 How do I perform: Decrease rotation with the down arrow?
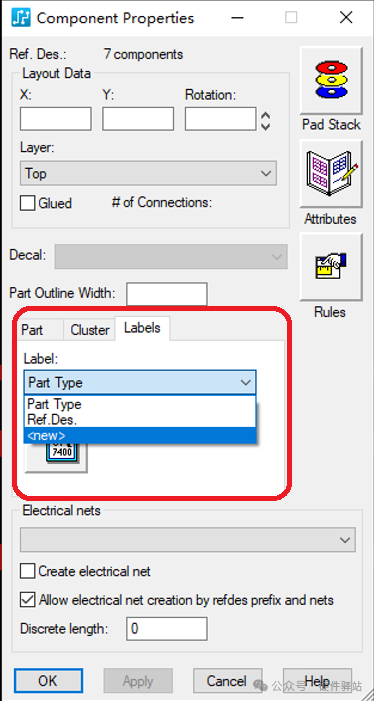265,126
